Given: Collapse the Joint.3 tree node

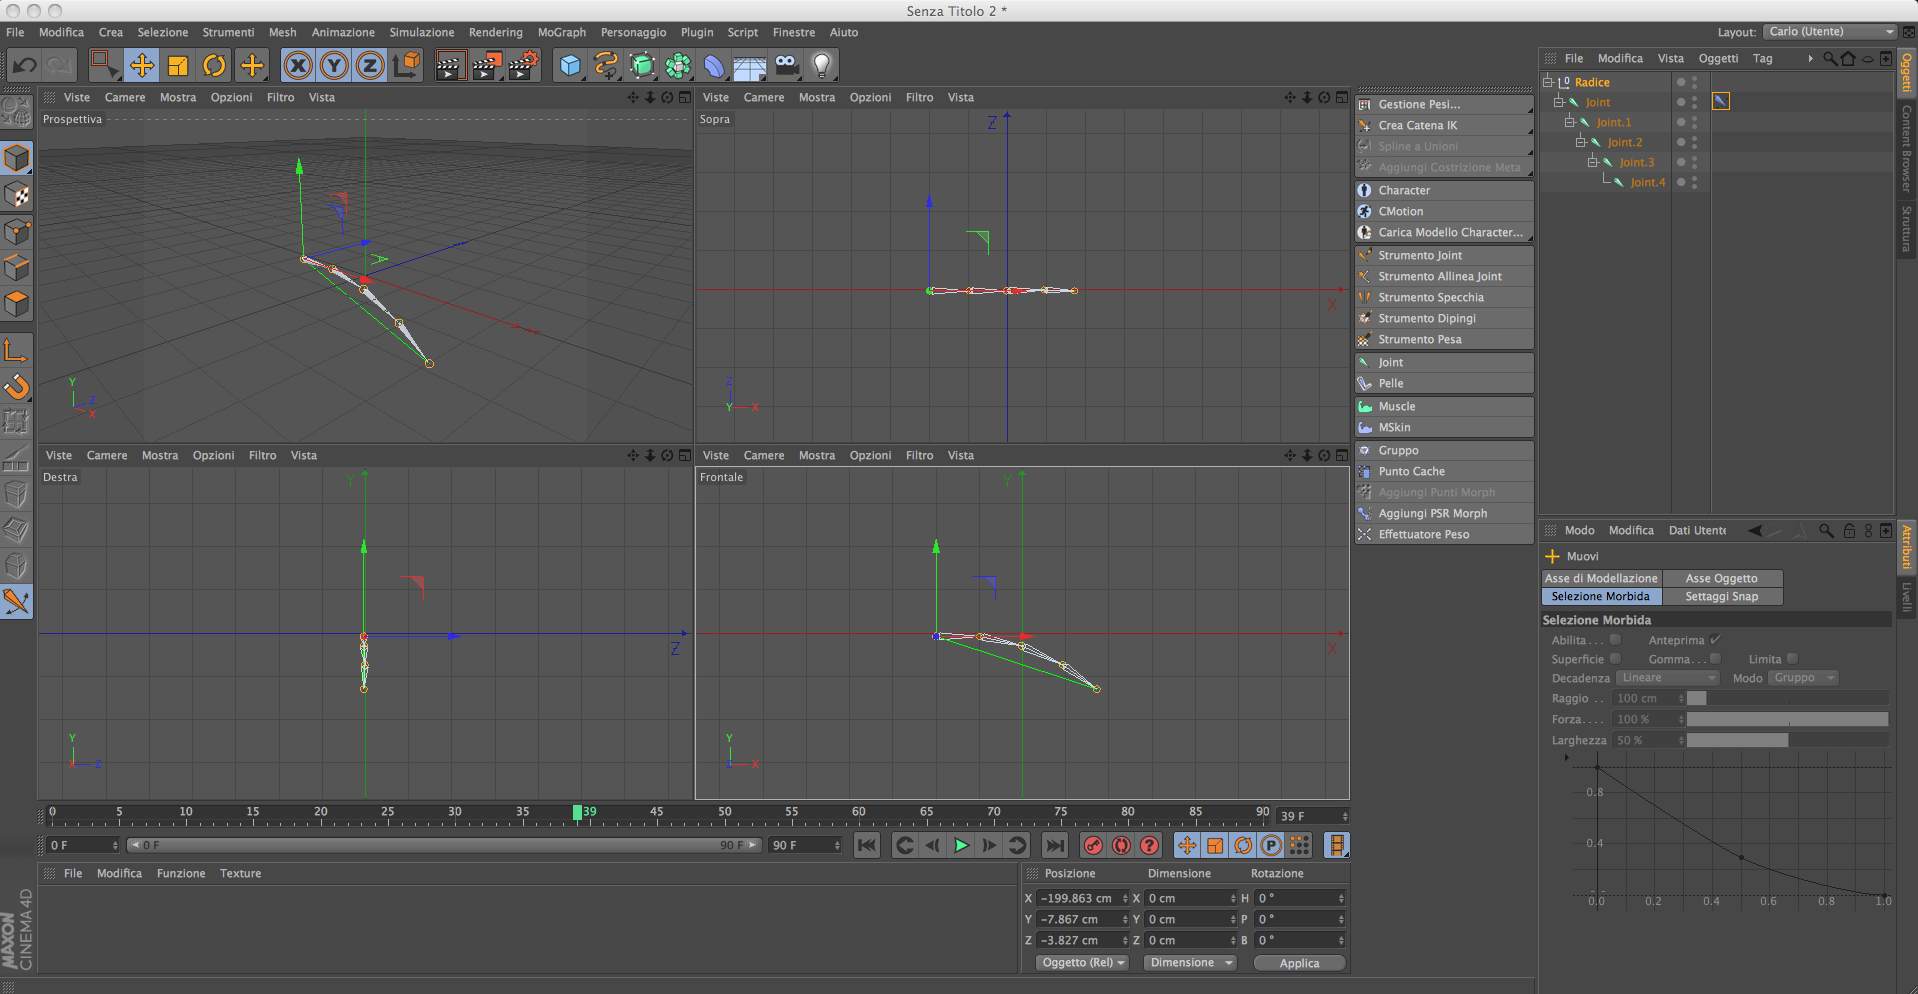Looking at the screenshot, I should pos(1593,162).
